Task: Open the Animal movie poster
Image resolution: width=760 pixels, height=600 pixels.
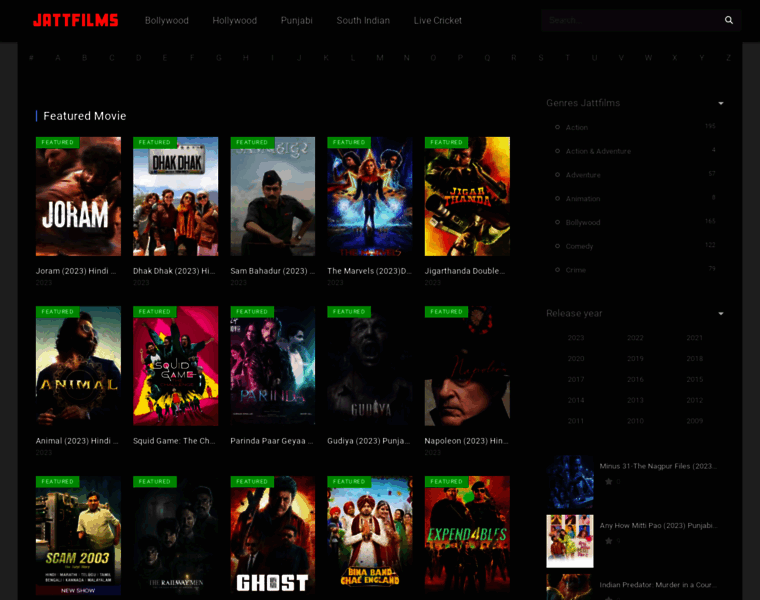Action: pyautogui.click(x=79, y=366)
